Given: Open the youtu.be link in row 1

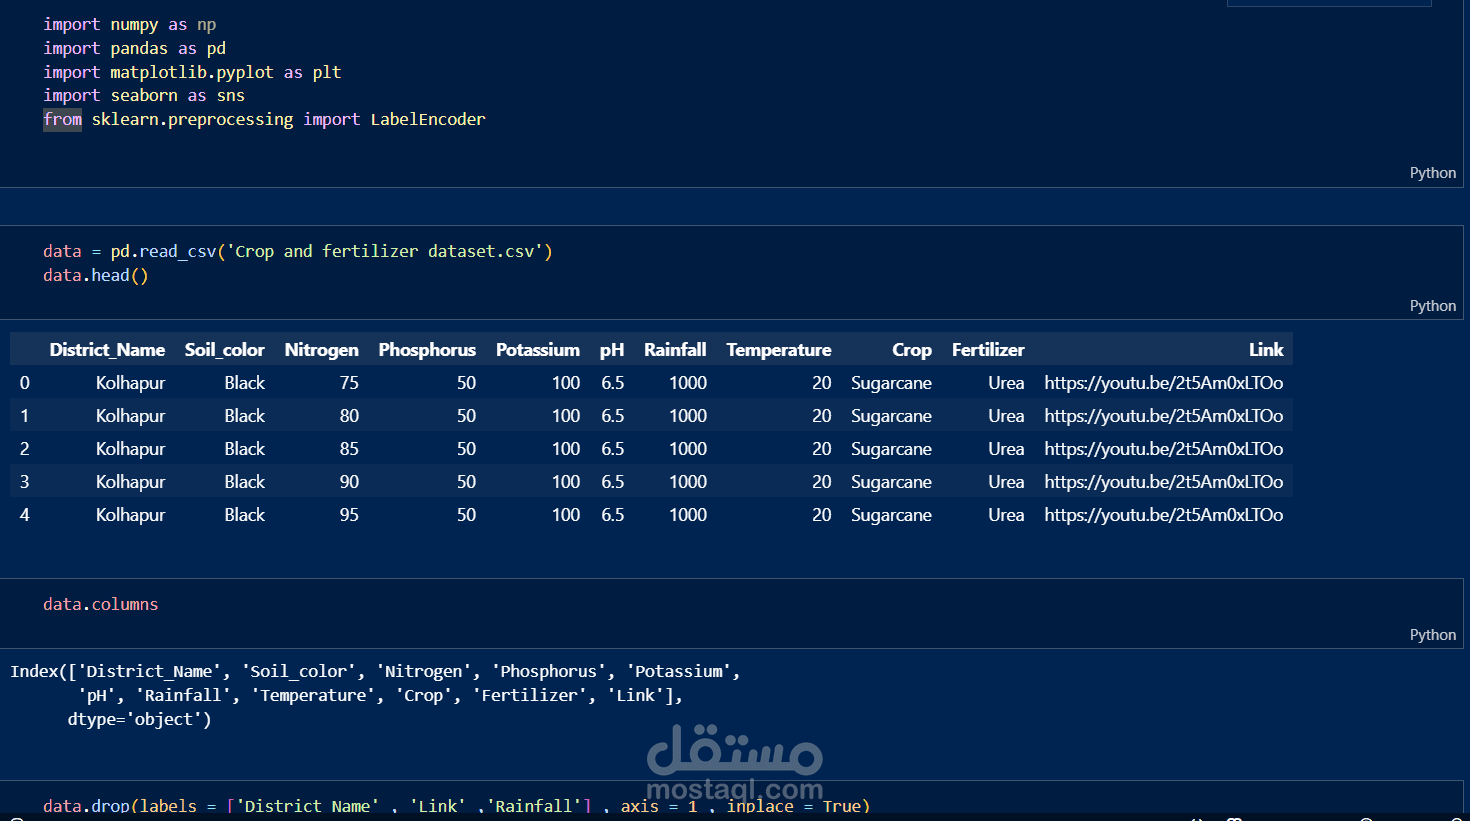Looking at the screenshot, I should 1163,416.
